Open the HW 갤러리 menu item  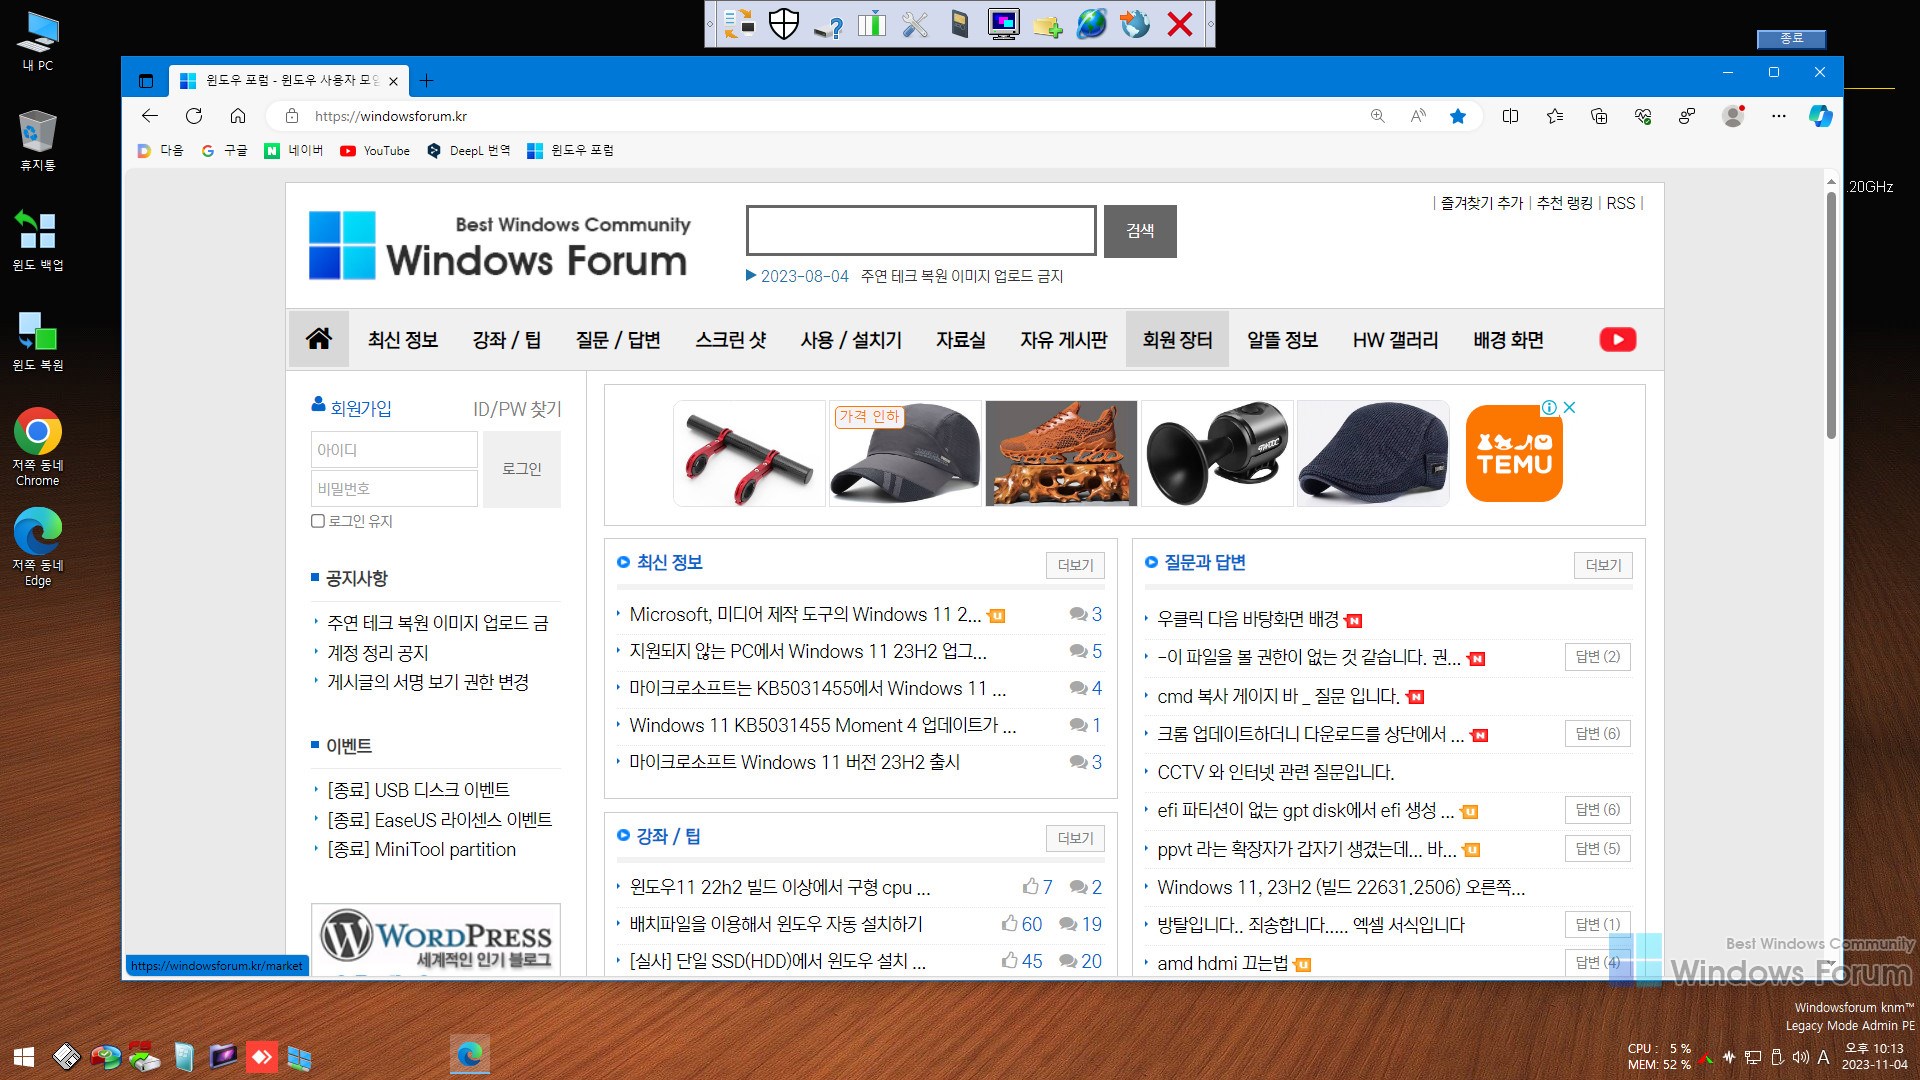(x=1395, y=340)
